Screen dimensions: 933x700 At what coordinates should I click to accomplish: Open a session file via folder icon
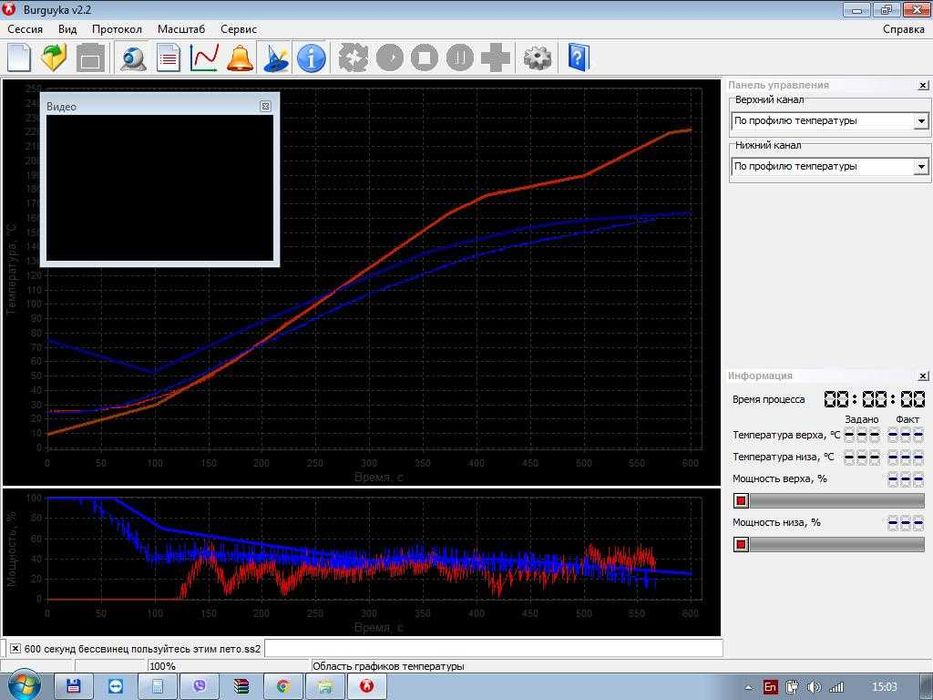pyautogui.click(x=54, y=58)
